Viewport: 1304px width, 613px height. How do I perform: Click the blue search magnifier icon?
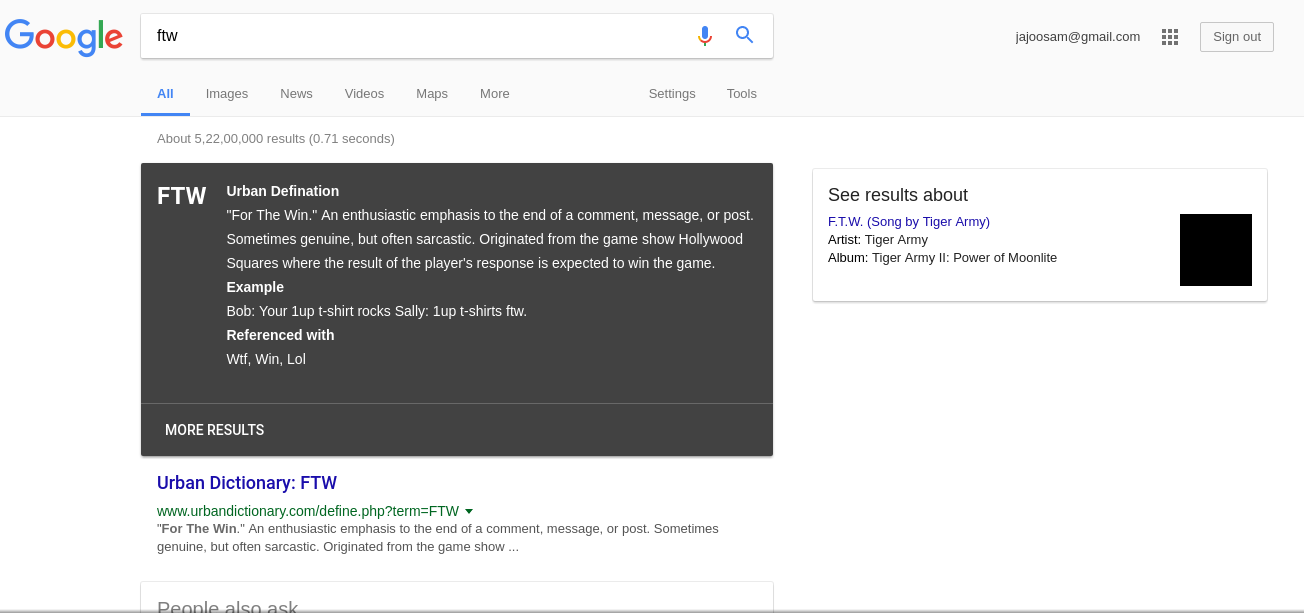point(745,35)
